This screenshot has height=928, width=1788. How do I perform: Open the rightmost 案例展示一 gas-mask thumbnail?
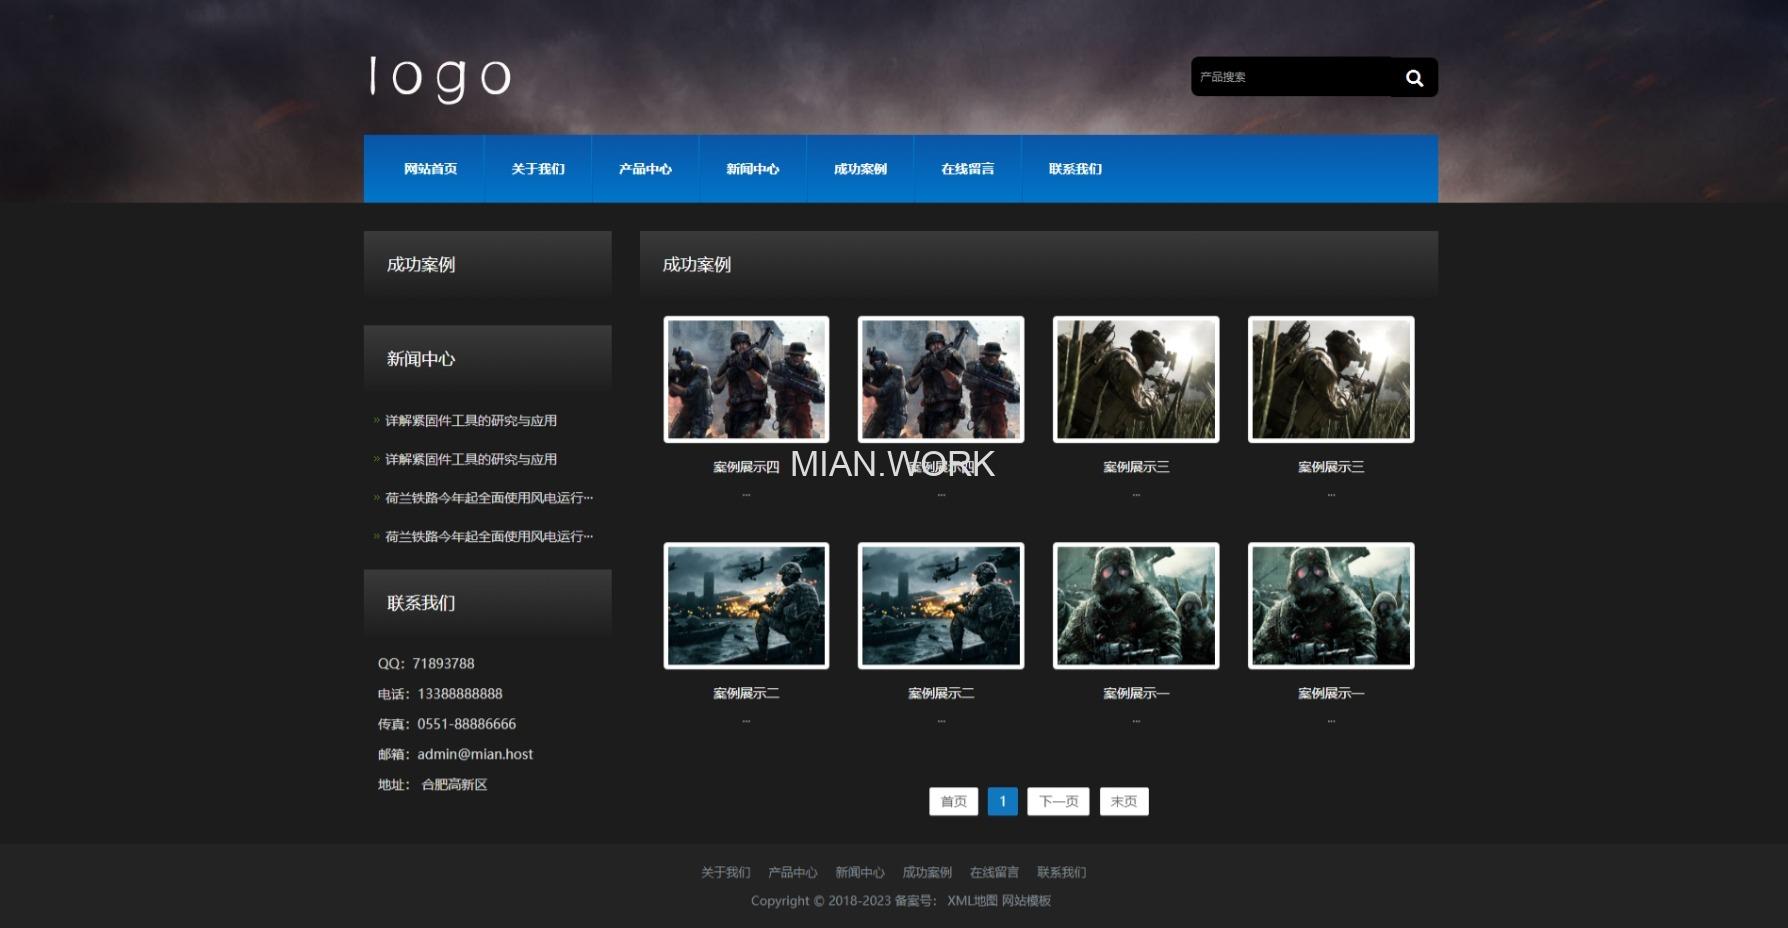click(1331, 606)
